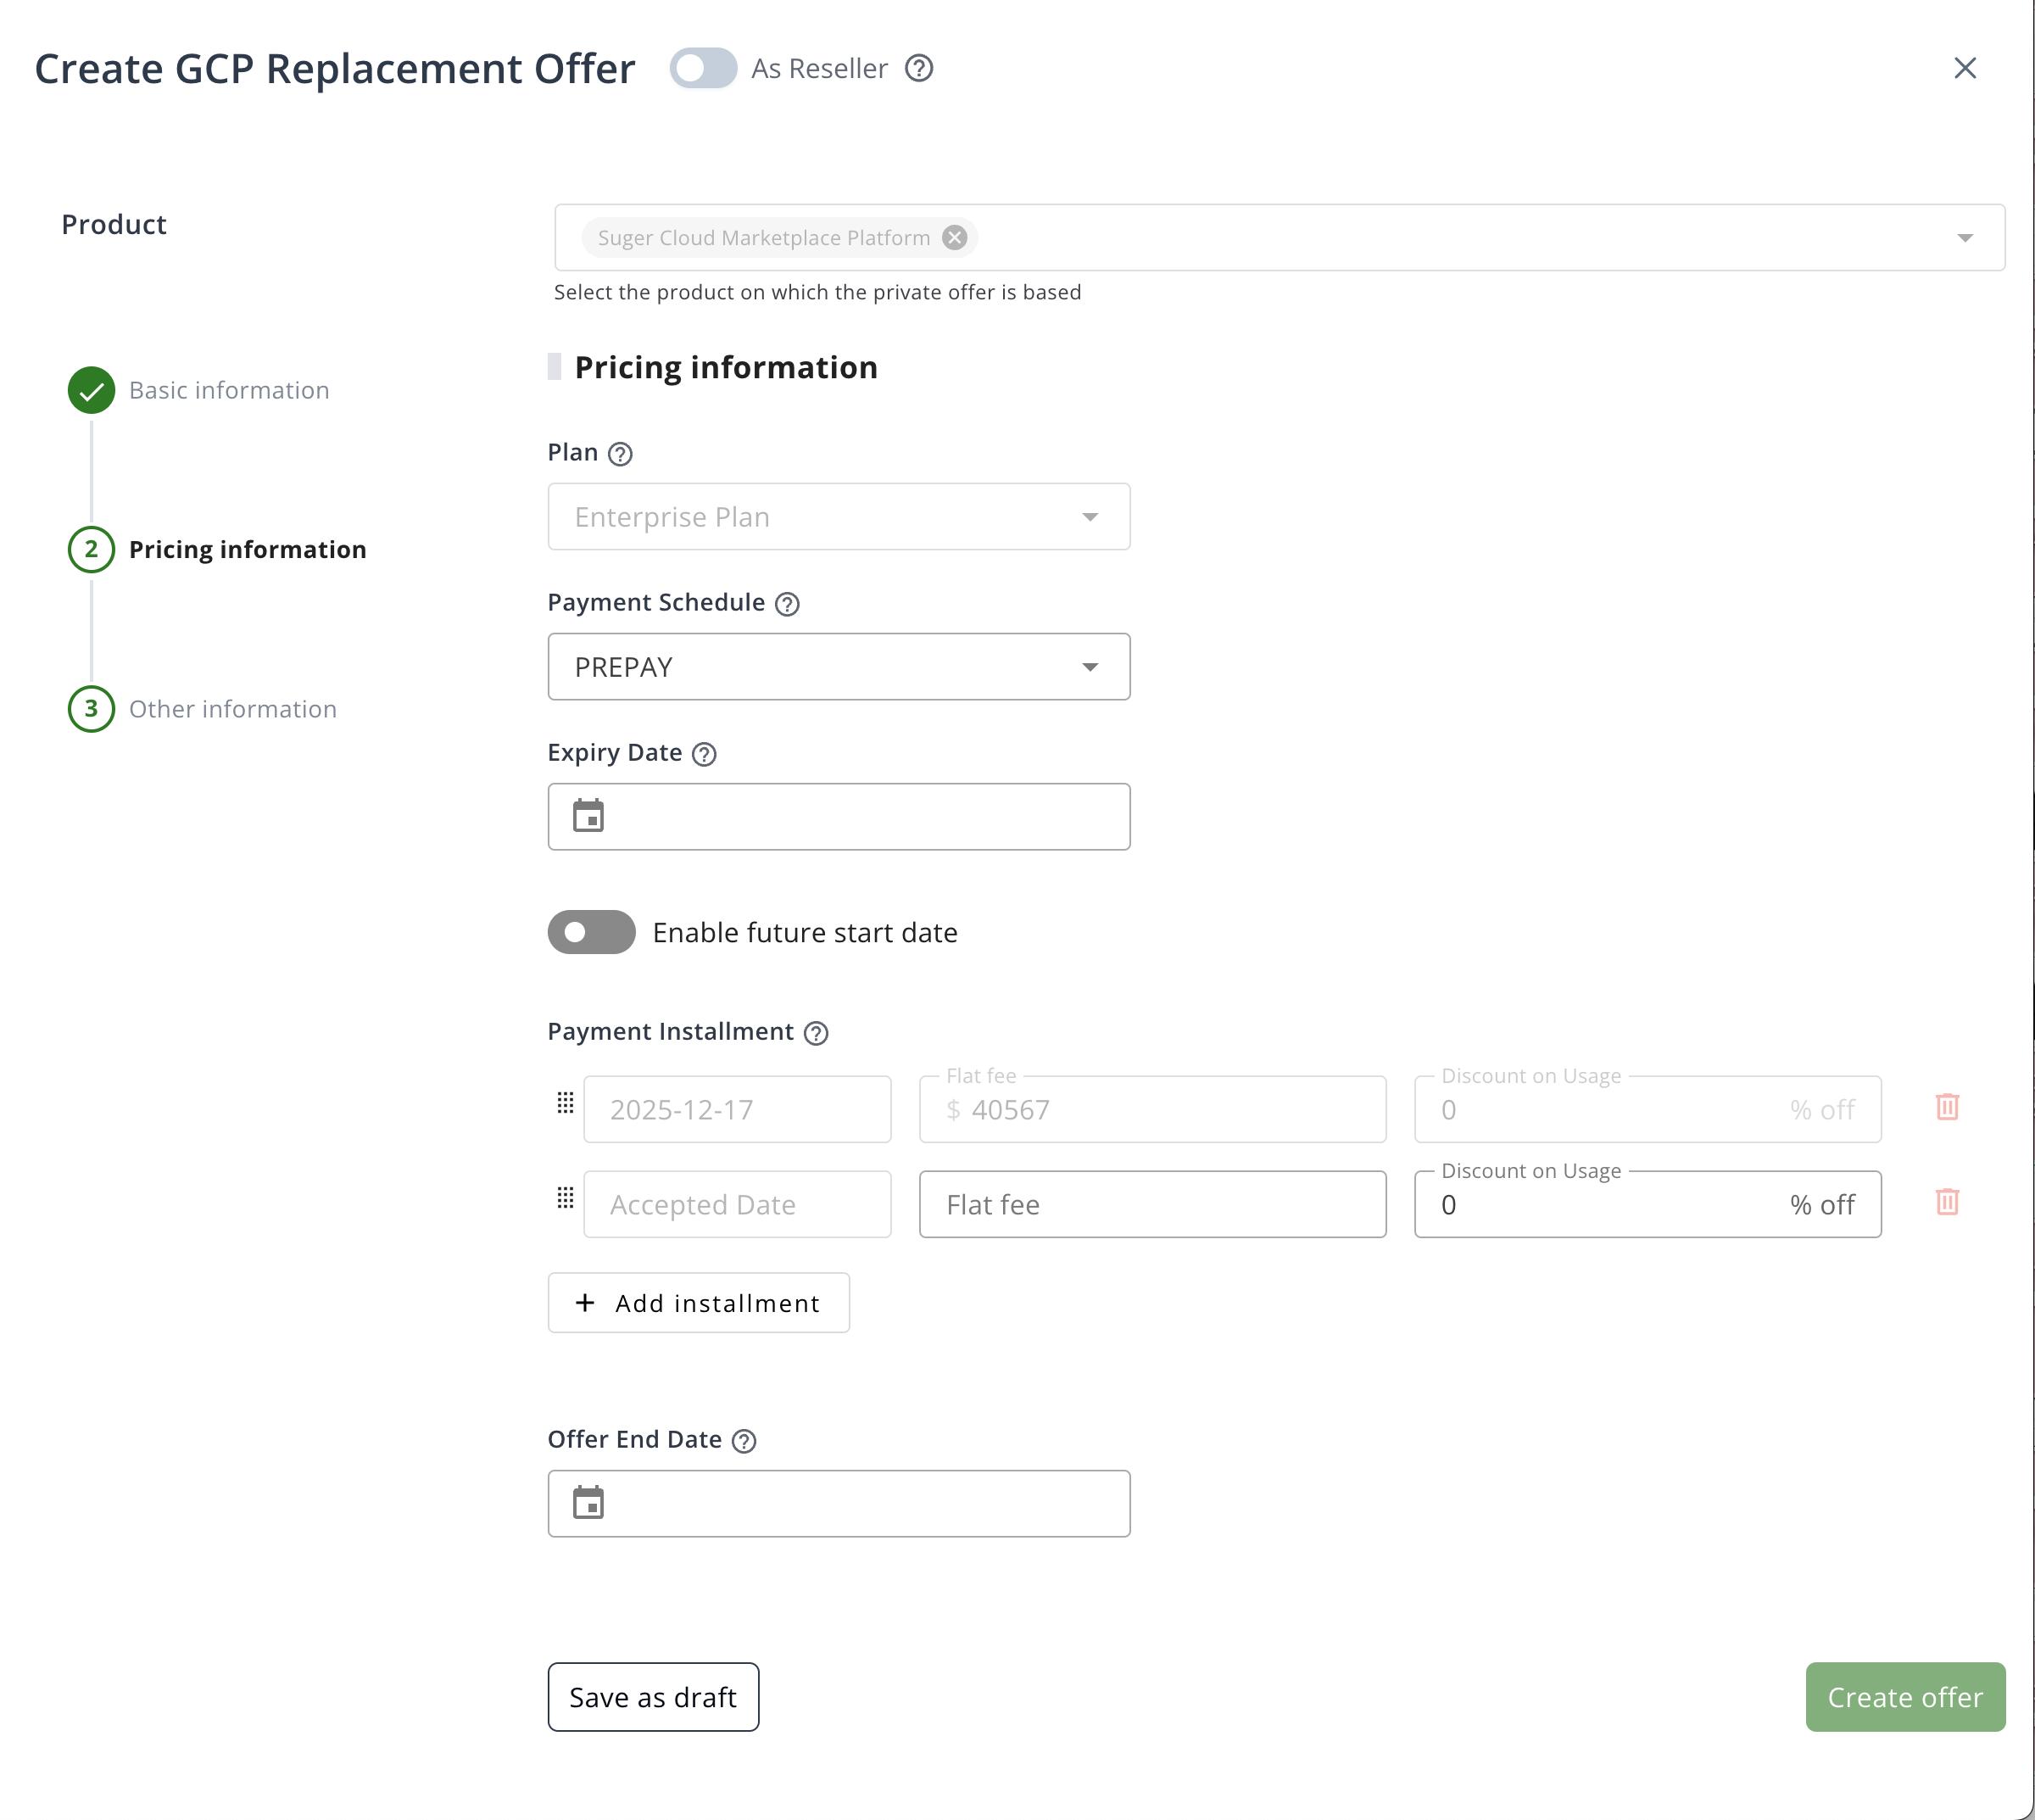
Task: Click the Payment Schedule help icon
Action: (x=787, y=603)
